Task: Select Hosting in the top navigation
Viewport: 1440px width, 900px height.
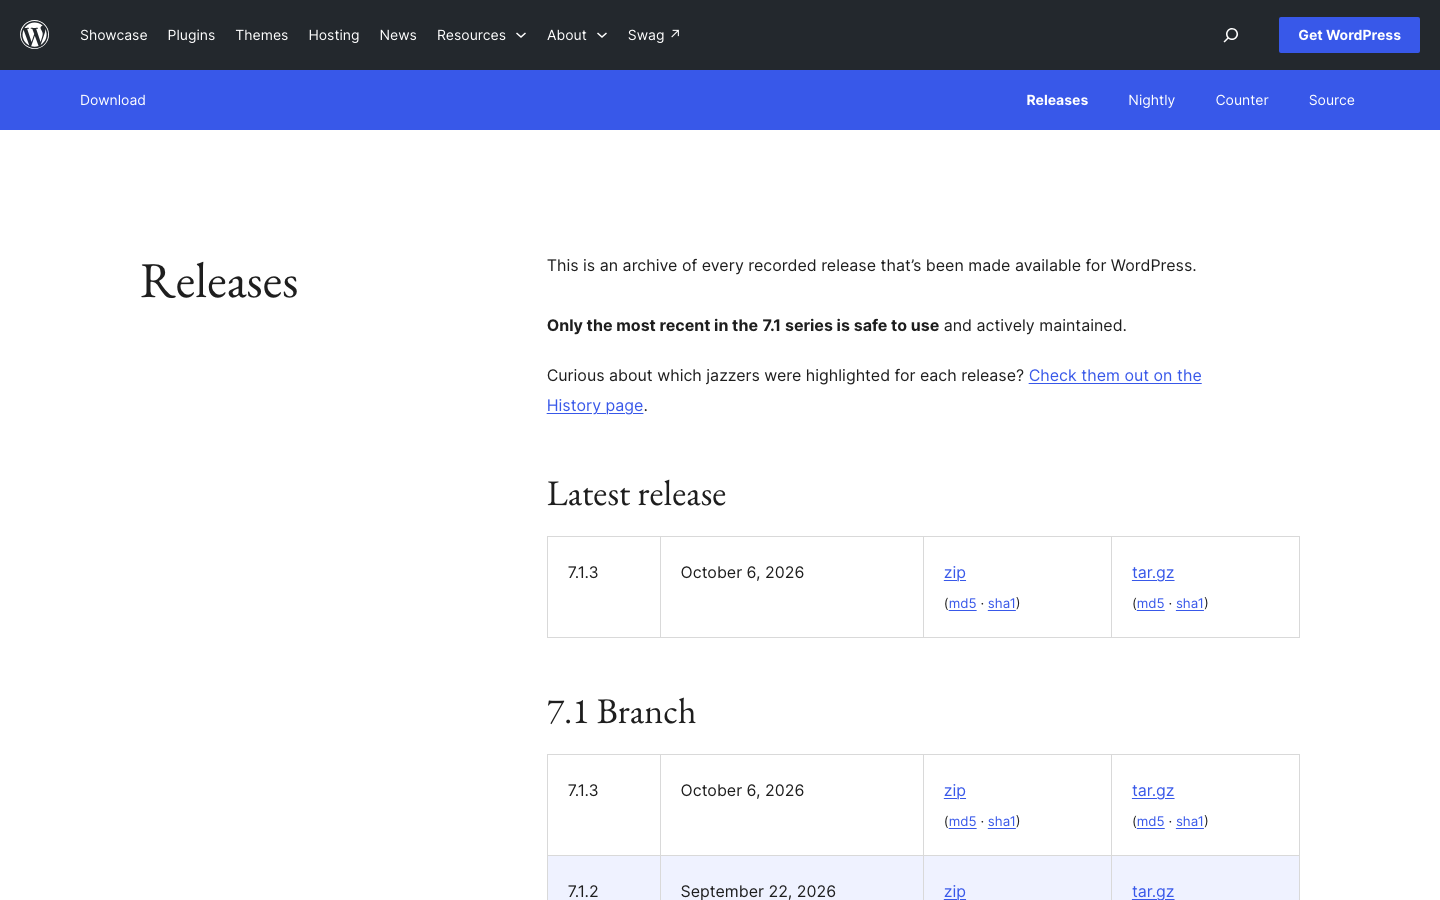Action: 334,35
